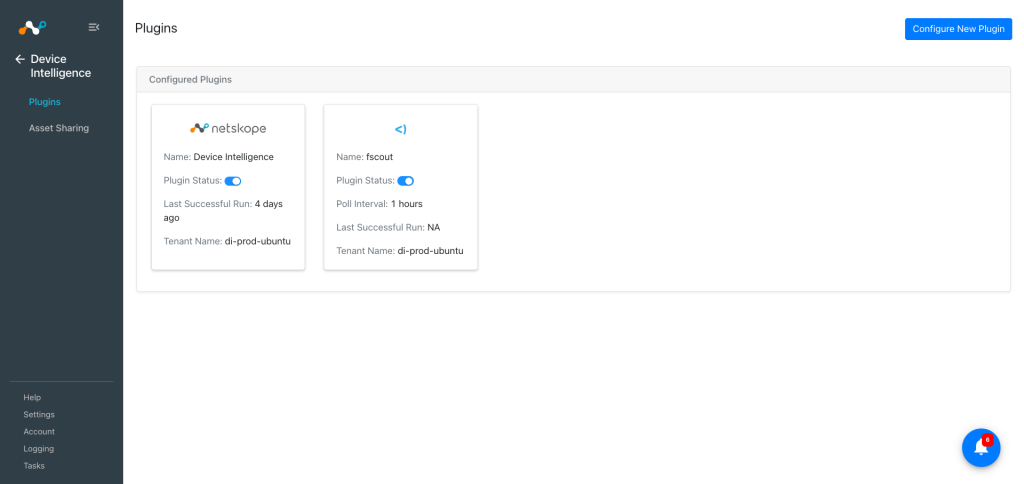Toggle fscout plugin status switch
Image resolution: width=1024 pixels, height=484 pixels.
click(406, 181)
